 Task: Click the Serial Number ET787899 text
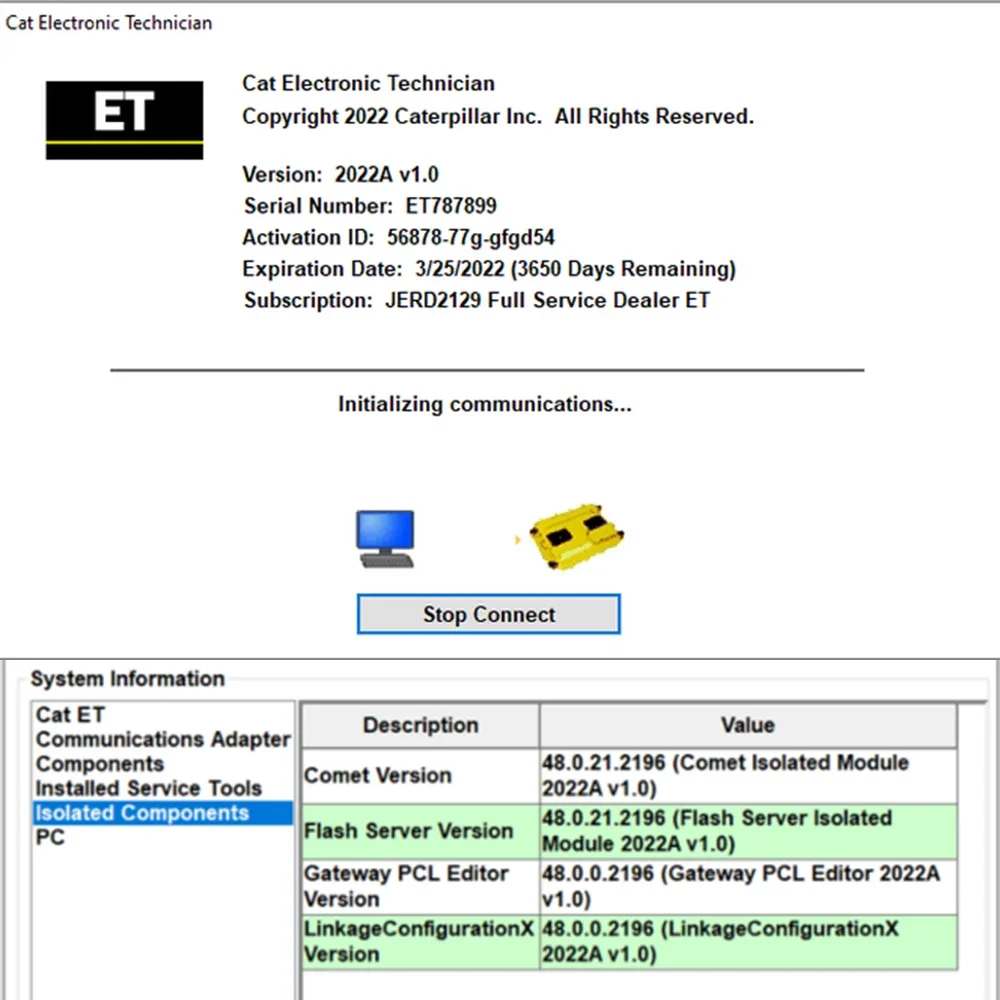tap(370, 206)
